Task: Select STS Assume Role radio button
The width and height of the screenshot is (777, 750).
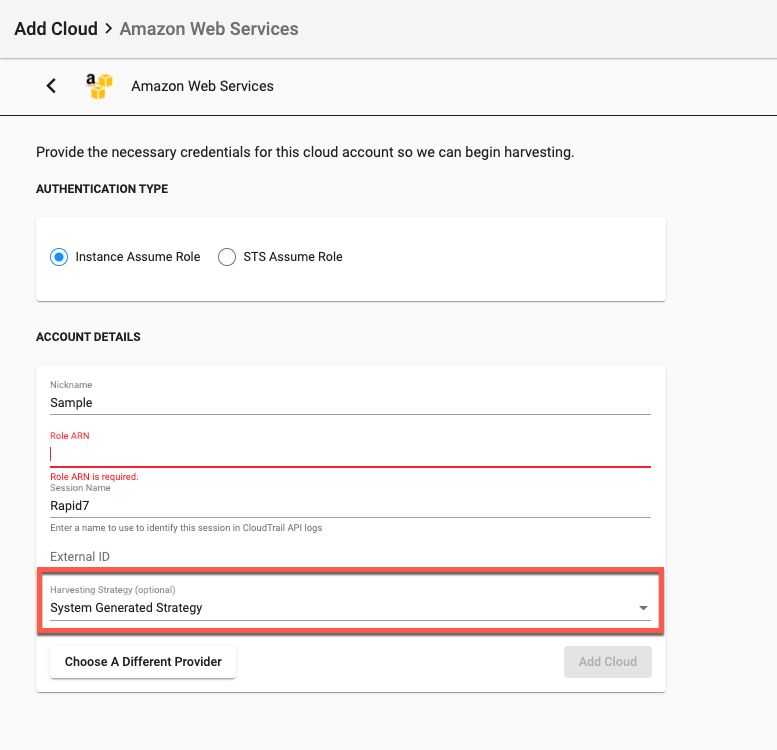Action: pyautogui.click(x=227, y=257)
